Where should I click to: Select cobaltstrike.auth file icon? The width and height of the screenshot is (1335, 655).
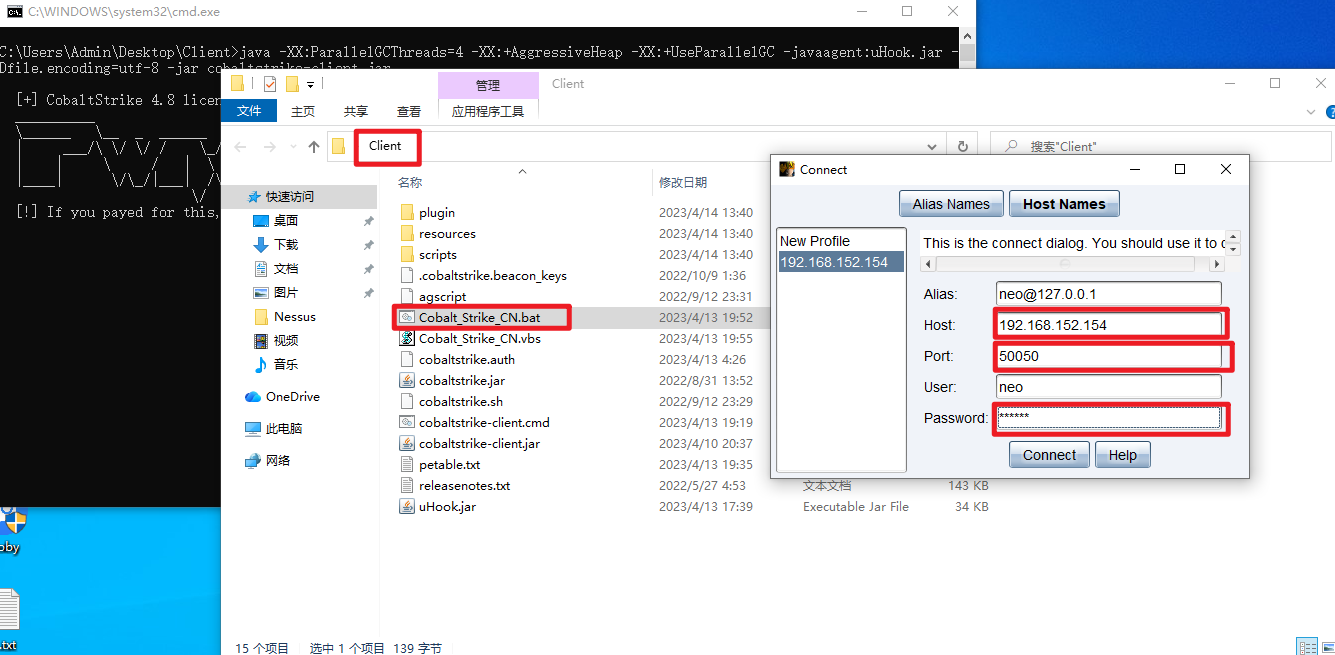coord(407,359)
